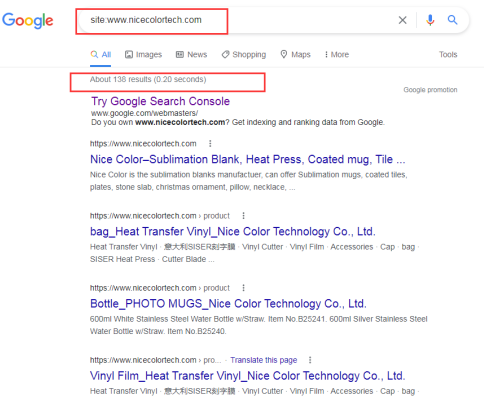This screenshot has width=484, height=398.
Task: Click the Google logo
Action: click(x=28, y=21)
